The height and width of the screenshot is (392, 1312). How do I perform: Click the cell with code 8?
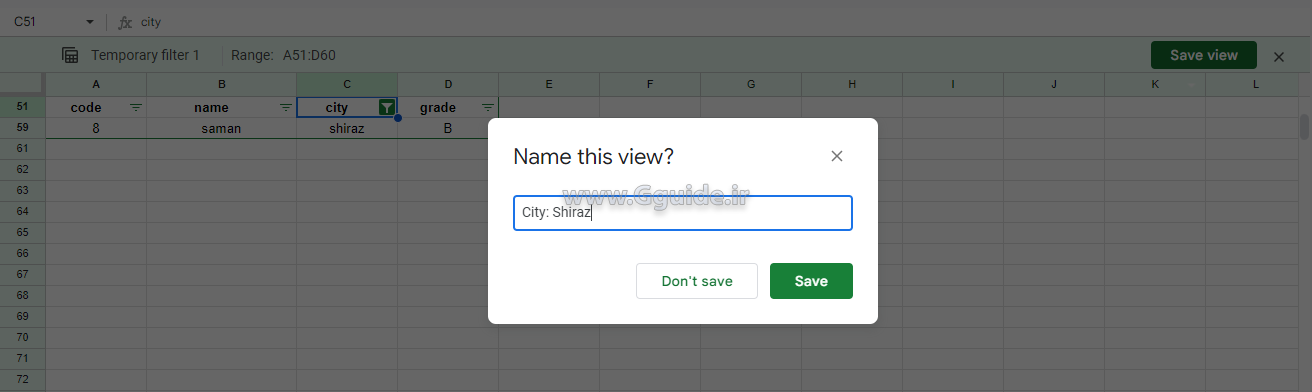pos(96,128)
